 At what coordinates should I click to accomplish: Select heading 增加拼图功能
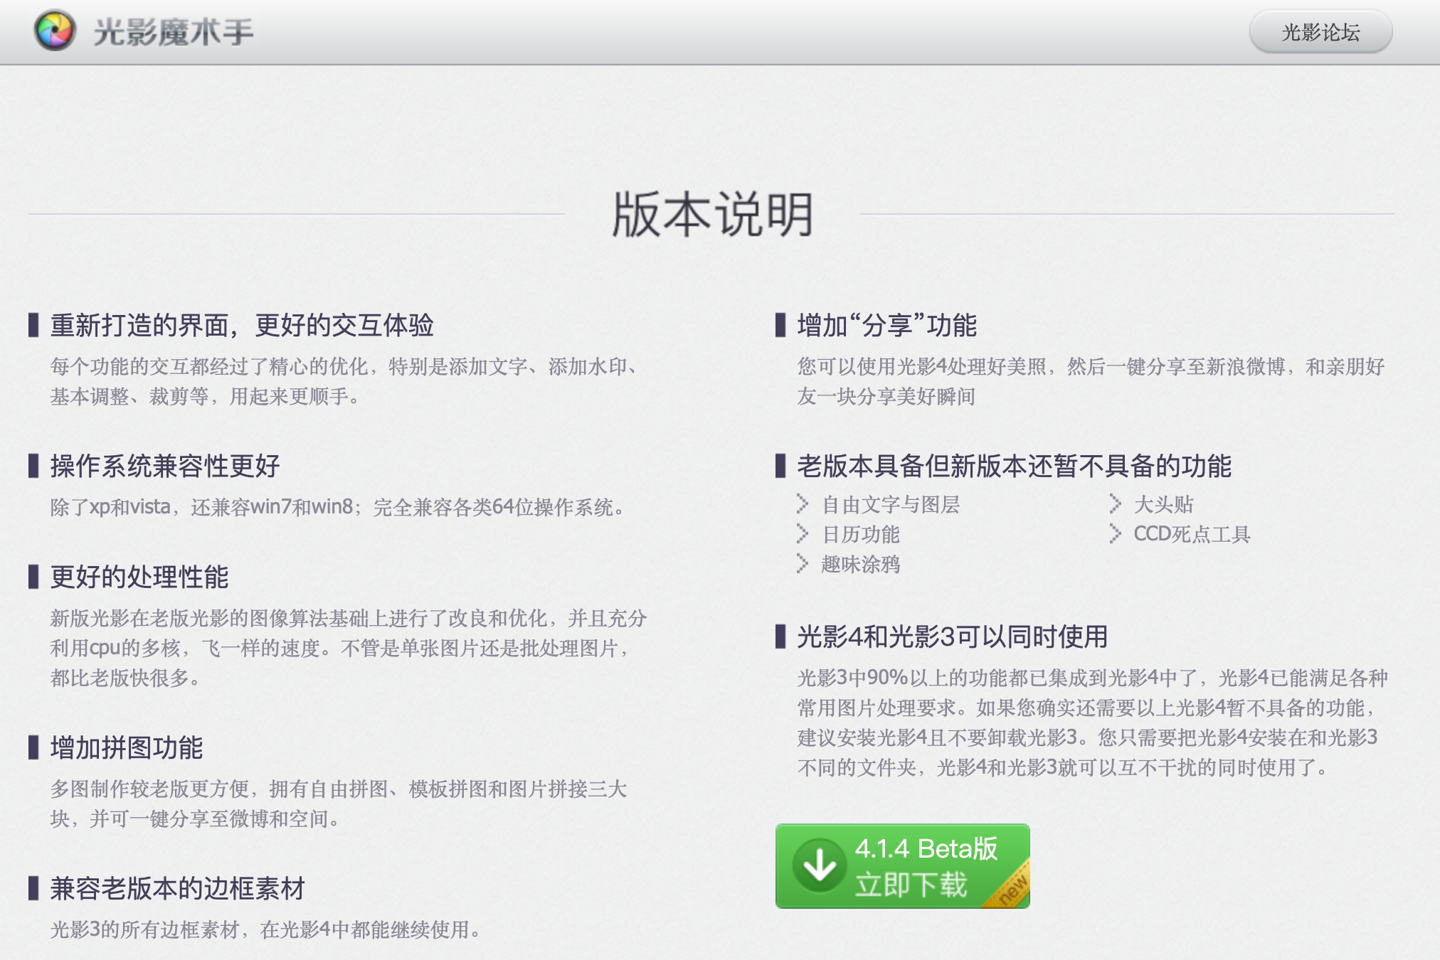tap(126, 748)
